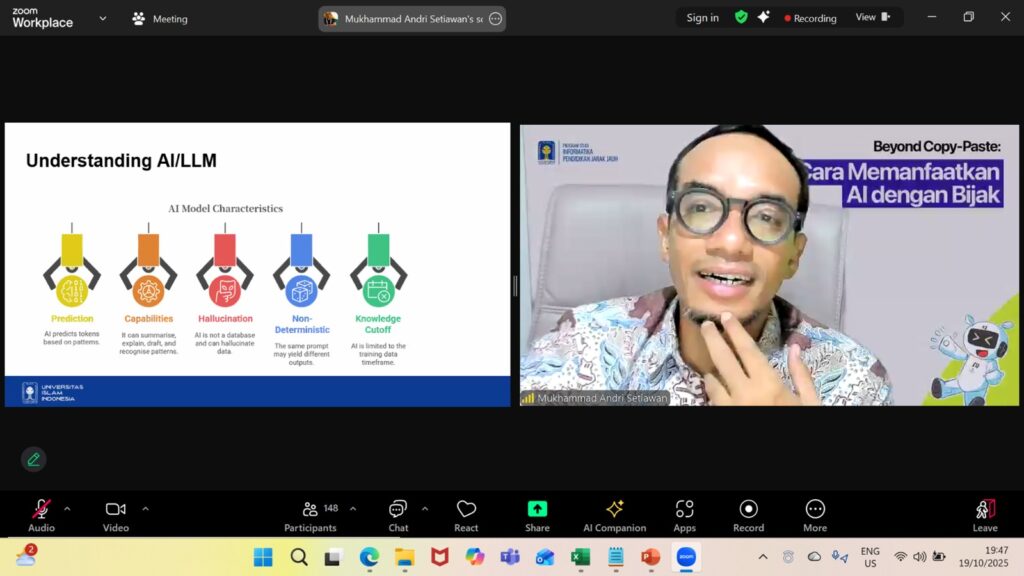
Task: Toggle the camera using Video button
Action: pyautogui.click(x=116, y=514)
